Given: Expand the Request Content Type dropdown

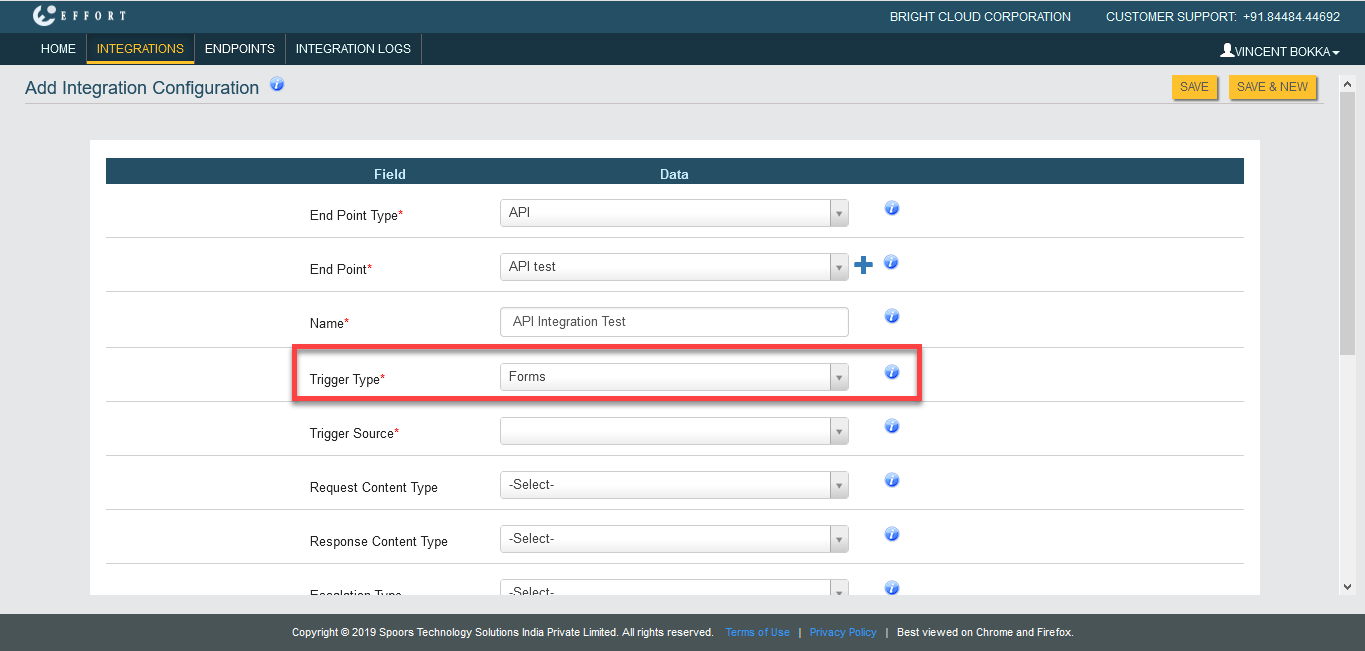Looking at the screenshot, I should pyautogui.click(x=673, y=485).
